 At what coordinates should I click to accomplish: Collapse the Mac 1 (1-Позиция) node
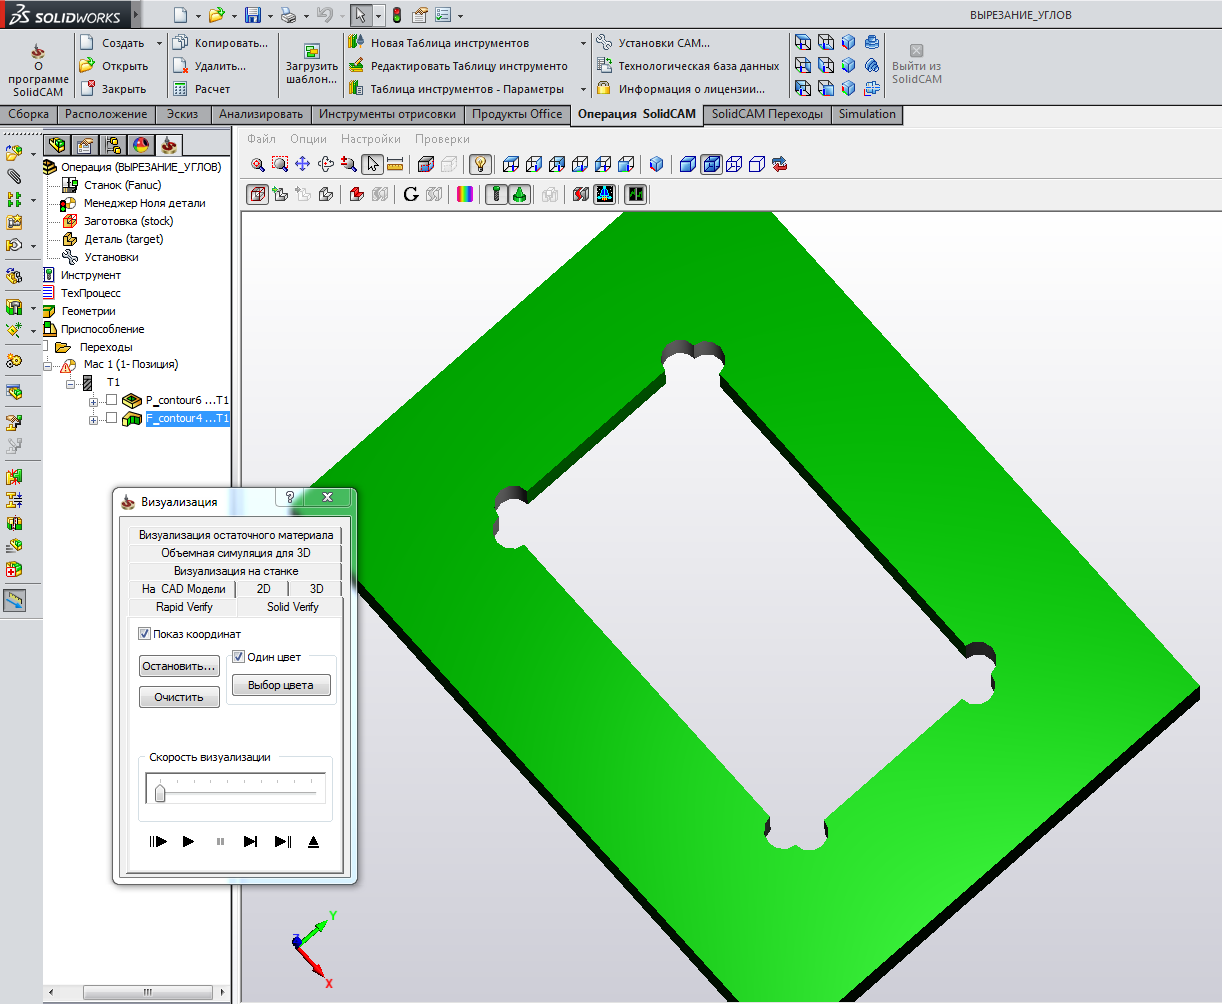point(48,365)
